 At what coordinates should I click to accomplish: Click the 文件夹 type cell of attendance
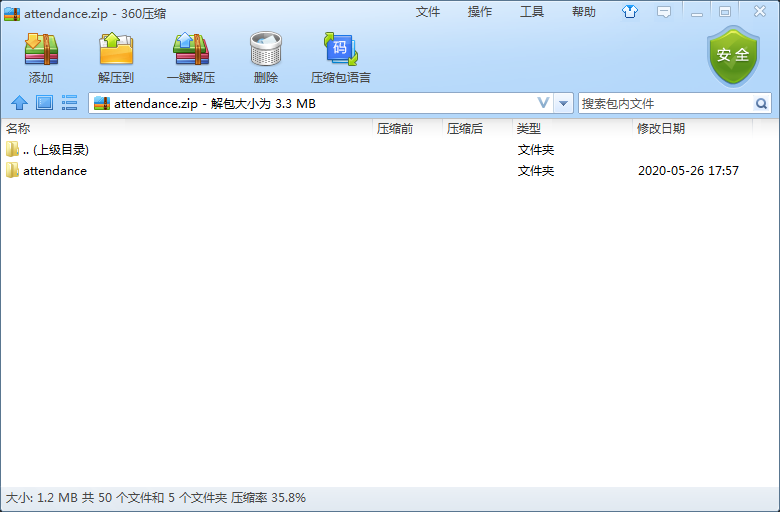536,171
